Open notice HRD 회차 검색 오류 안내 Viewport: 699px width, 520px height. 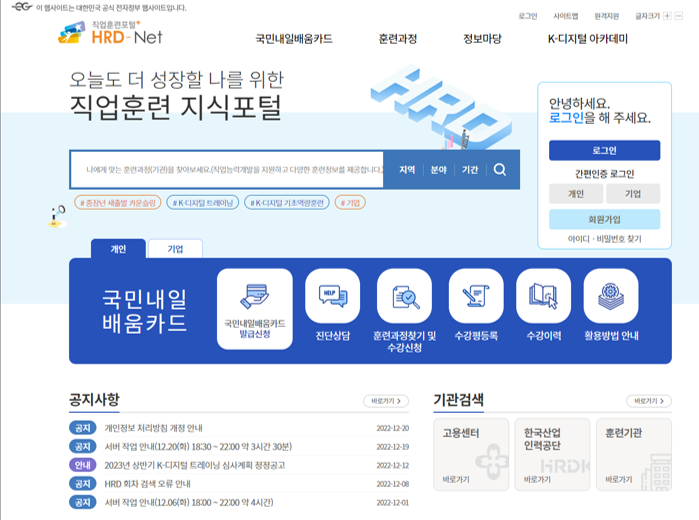(x=148, y=484)
